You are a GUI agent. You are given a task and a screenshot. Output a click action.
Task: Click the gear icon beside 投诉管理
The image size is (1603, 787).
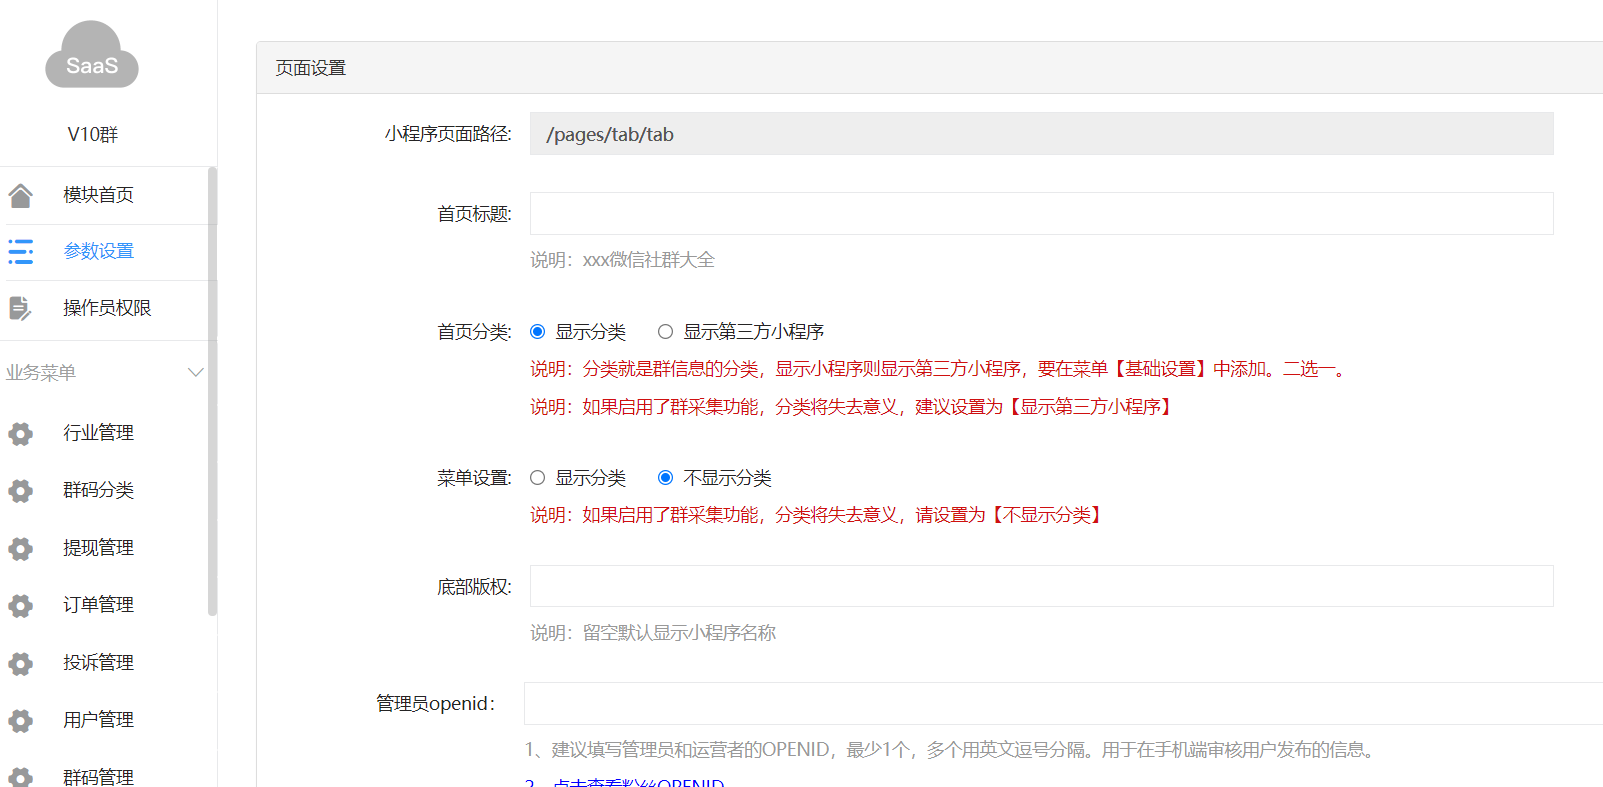pos(21,663)
